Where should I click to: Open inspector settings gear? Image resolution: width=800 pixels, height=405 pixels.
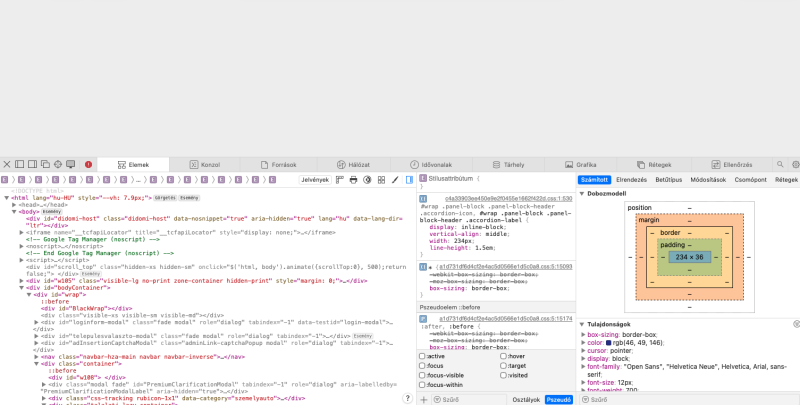click(x=795, y=164)
